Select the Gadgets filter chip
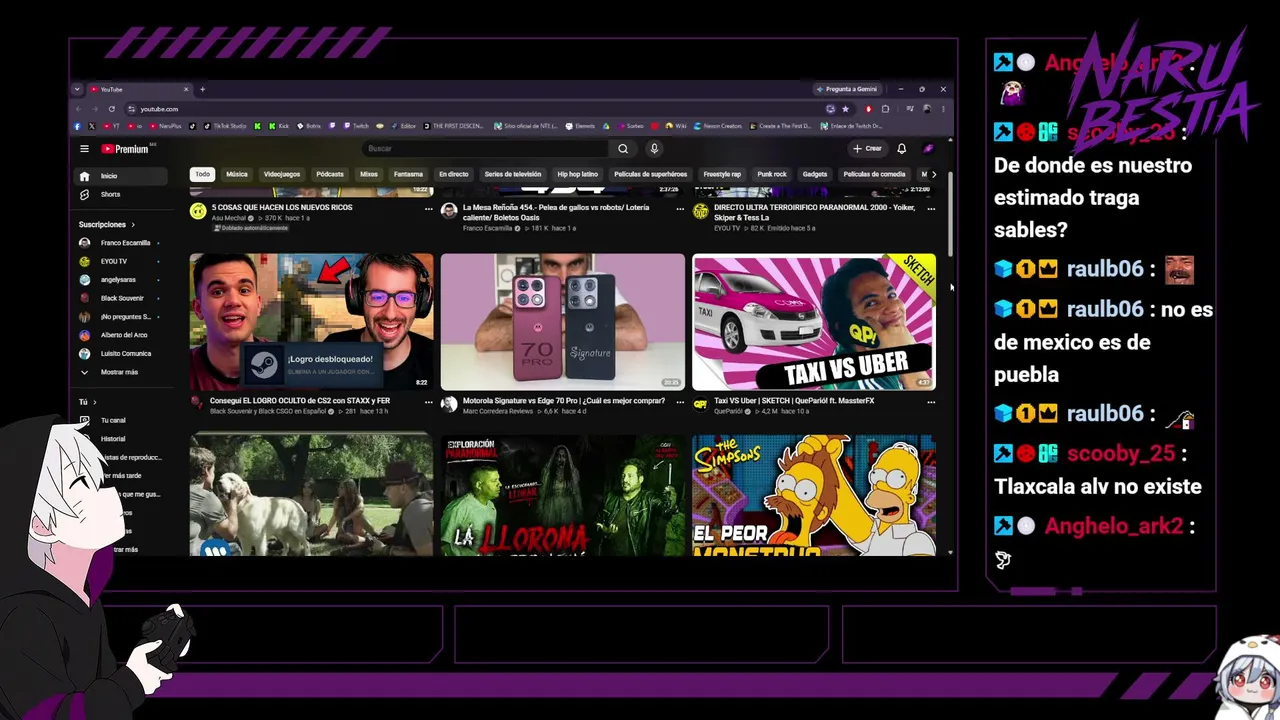 tap(815, 174)
